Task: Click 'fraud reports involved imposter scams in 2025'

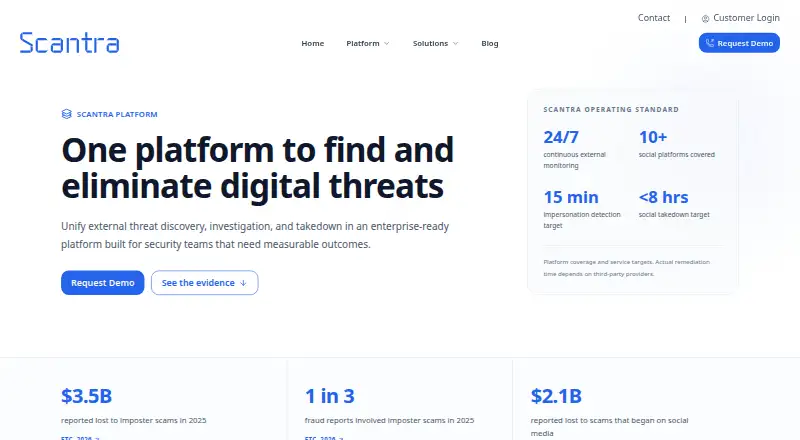Action: [389, 421]
